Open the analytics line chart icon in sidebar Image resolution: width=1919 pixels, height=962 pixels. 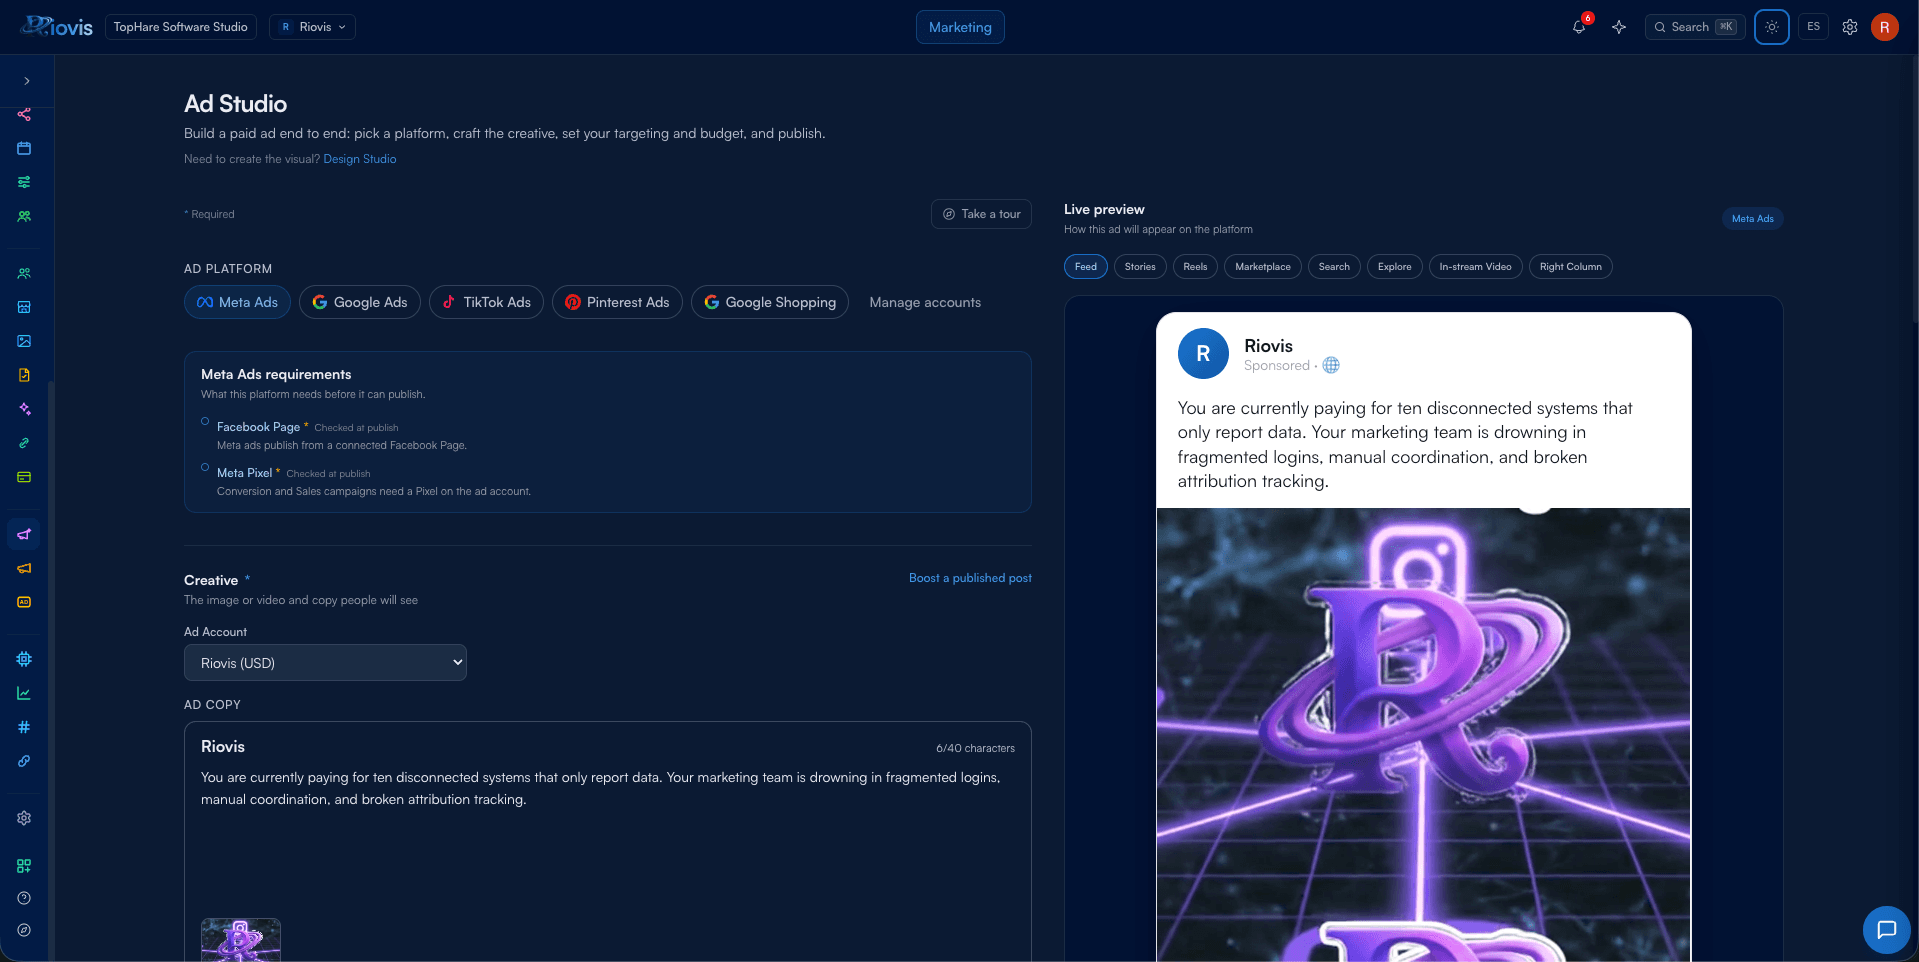(24, 693)
